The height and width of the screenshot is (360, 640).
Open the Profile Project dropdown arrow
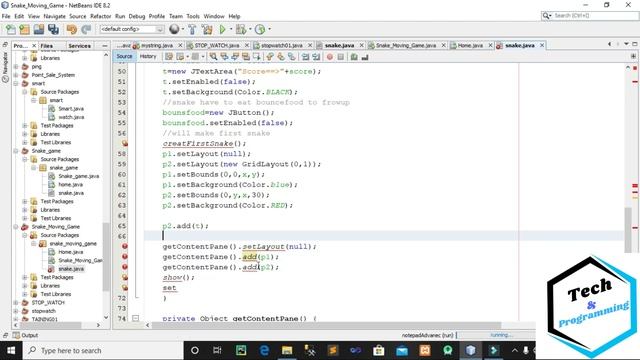click(269, 29)
